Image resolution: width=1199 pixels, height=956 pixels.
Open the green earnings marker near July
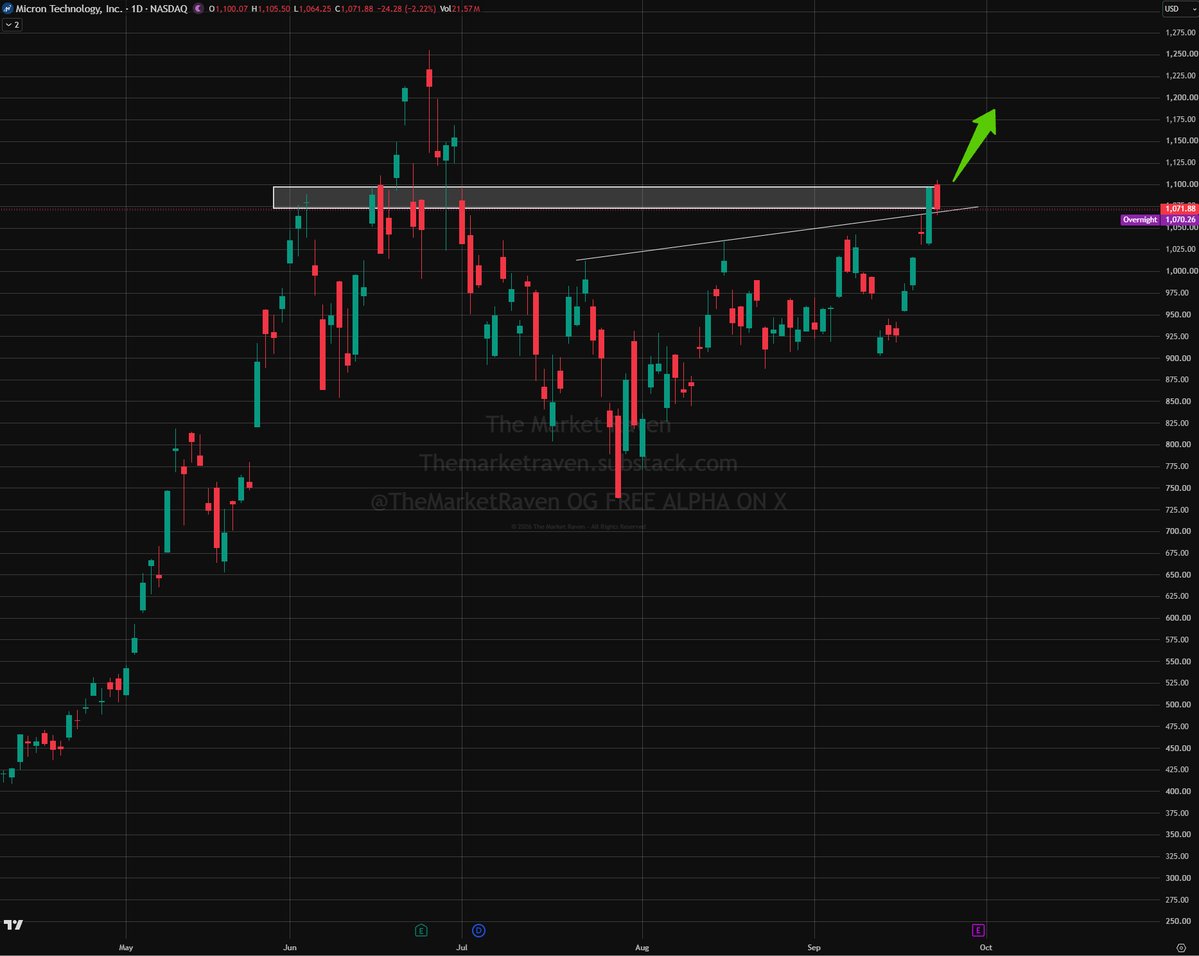(421, 930)
